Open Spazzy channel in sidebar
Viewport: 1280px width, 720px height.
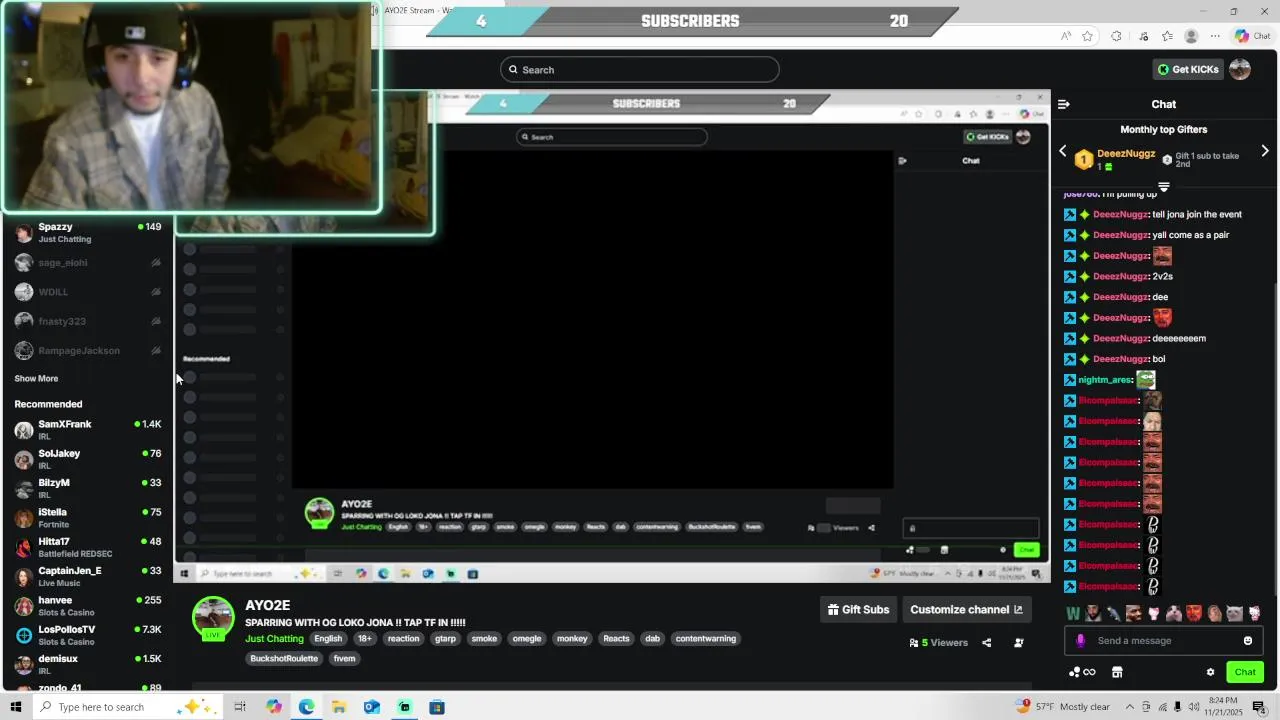pyautogui.click(x=87, y=233)
